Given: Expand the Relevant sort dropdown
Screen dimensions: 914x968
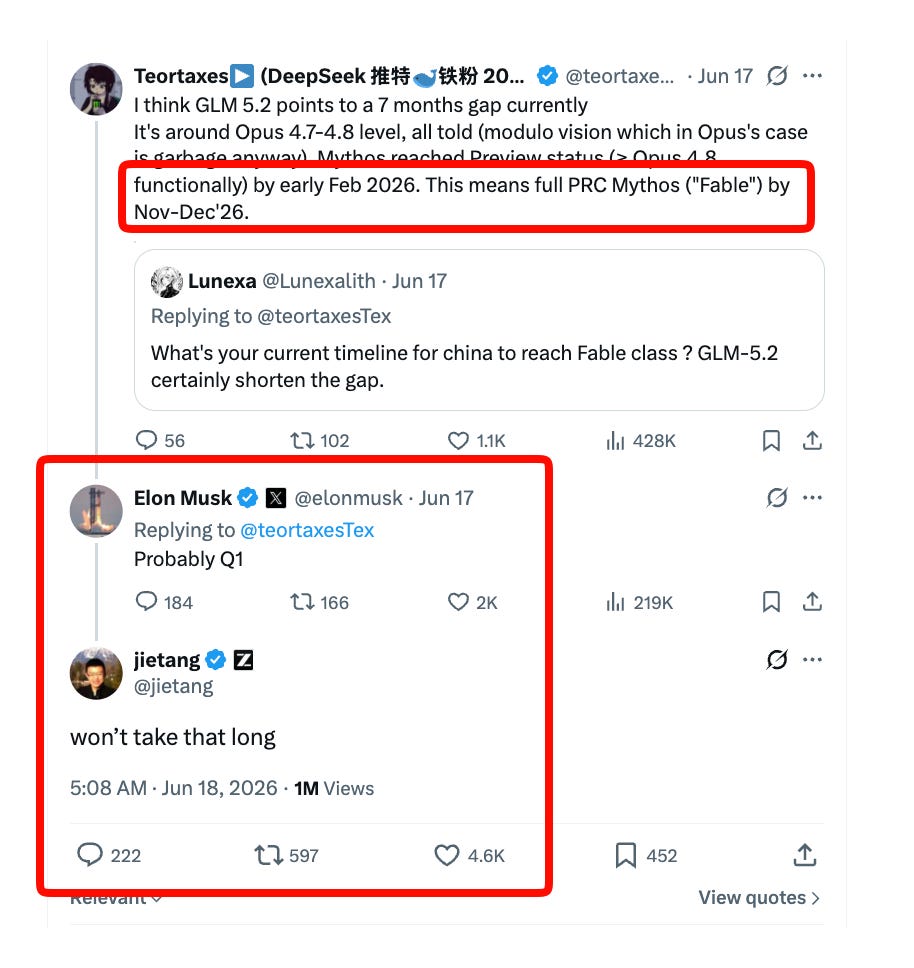Looking at the screenshot, I should pos(116,899).
